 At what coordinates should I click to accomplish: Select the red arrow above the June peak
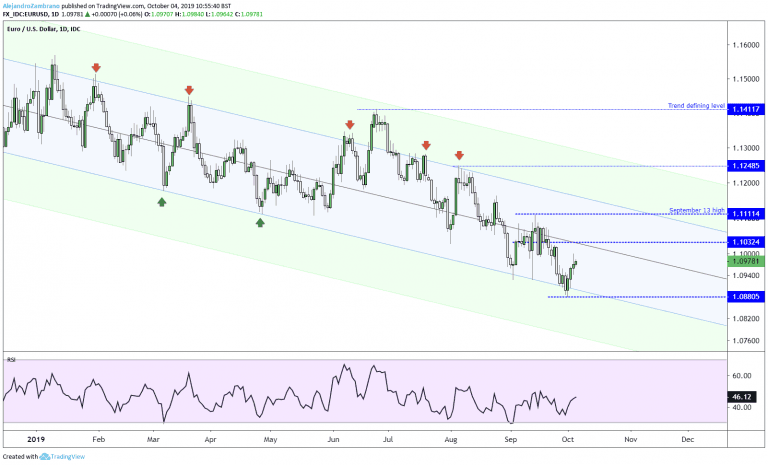[x=350, y=125]
